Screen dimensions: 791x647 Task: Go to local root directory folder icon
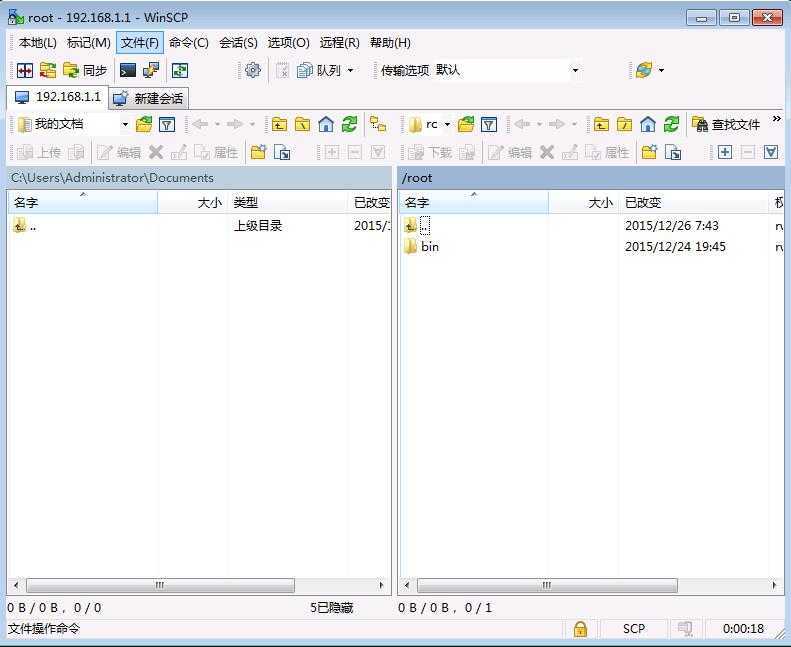click(x=302, y=124)
